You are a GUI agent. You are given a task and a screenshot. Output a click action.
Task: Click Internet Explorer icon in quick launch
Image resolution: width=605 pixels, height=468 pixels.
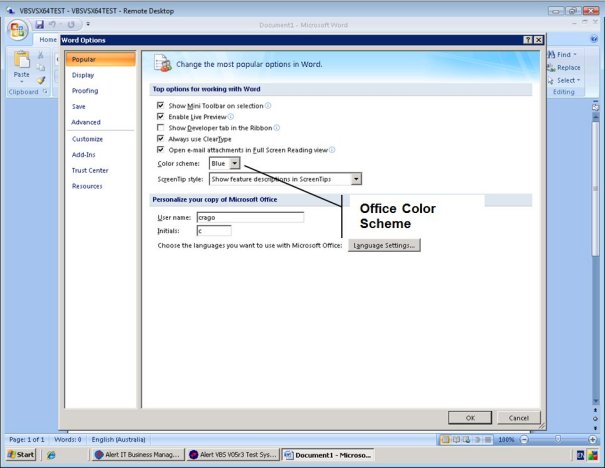point(51,455)
